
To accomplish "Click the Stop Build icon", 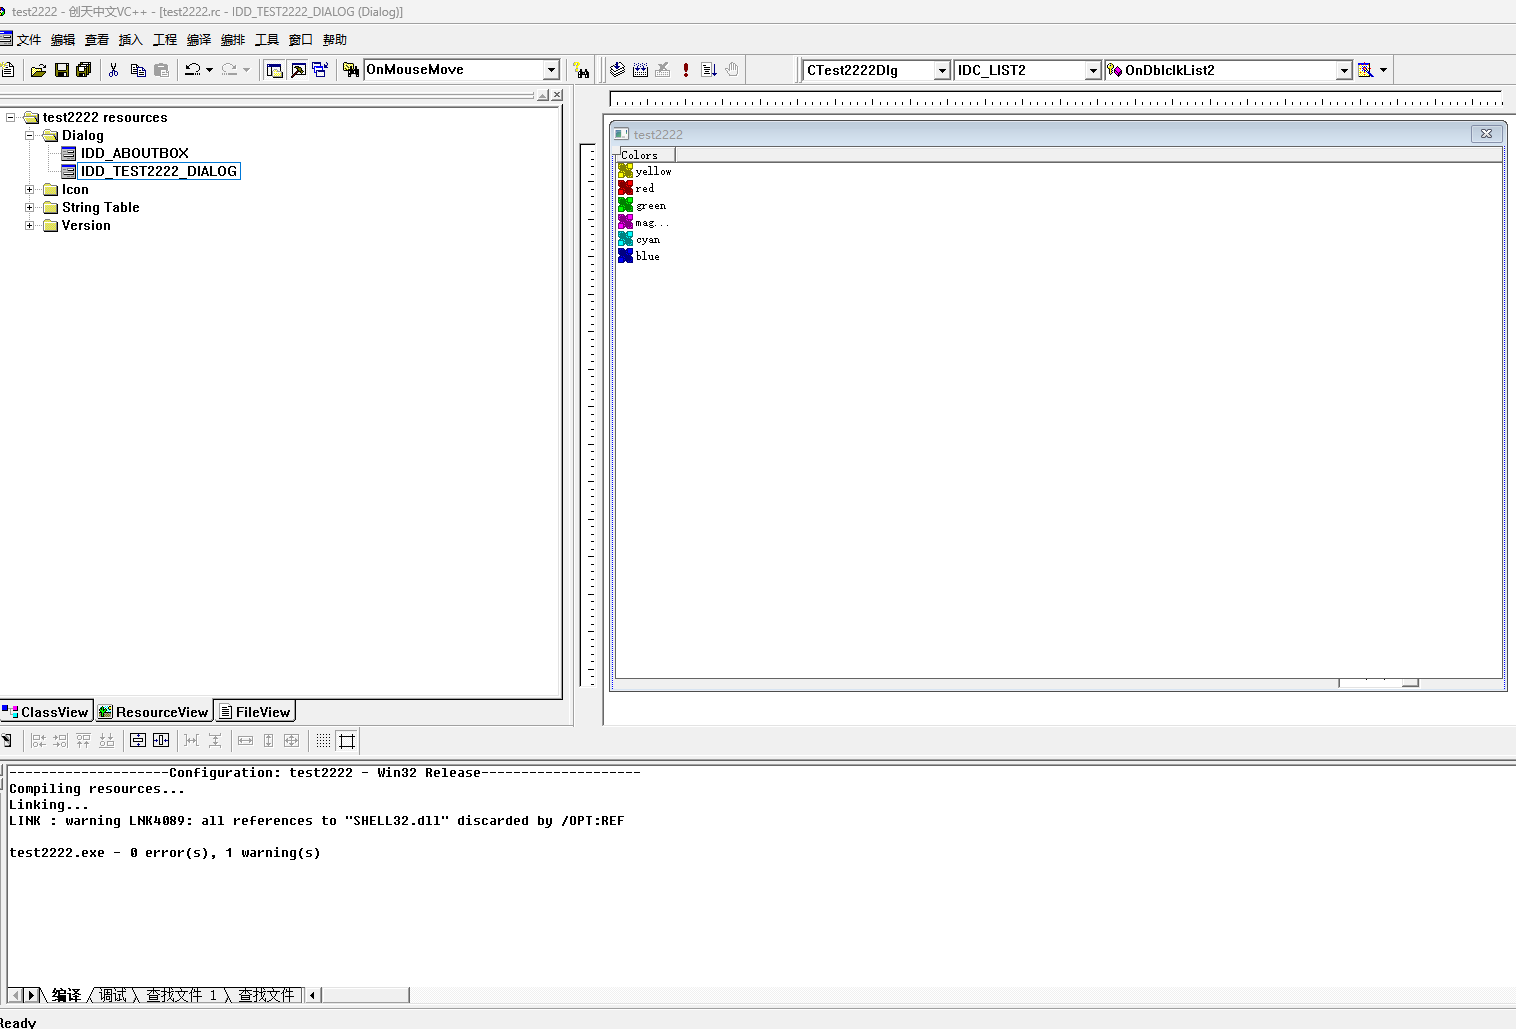I will 663,70.
